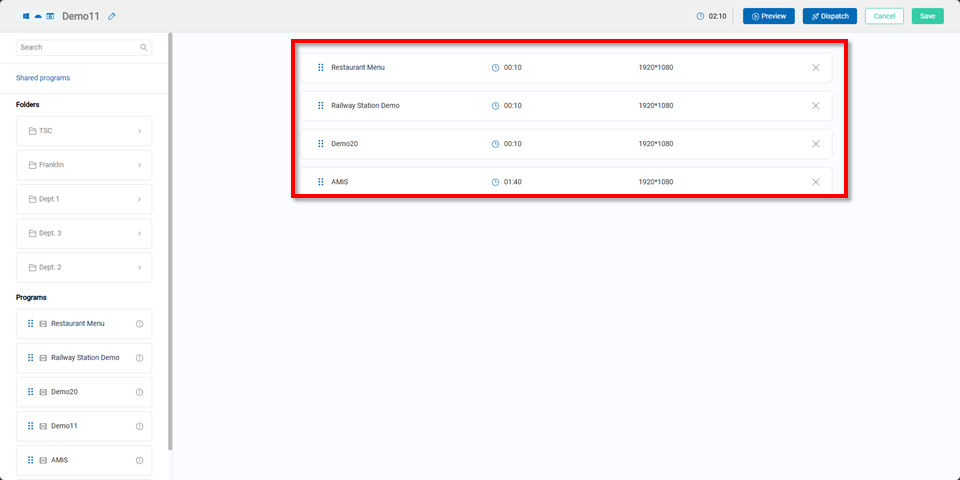The height and width of the screenshot is (480, 960).
Task: Open Shared programs link
Action: (43, 78)
